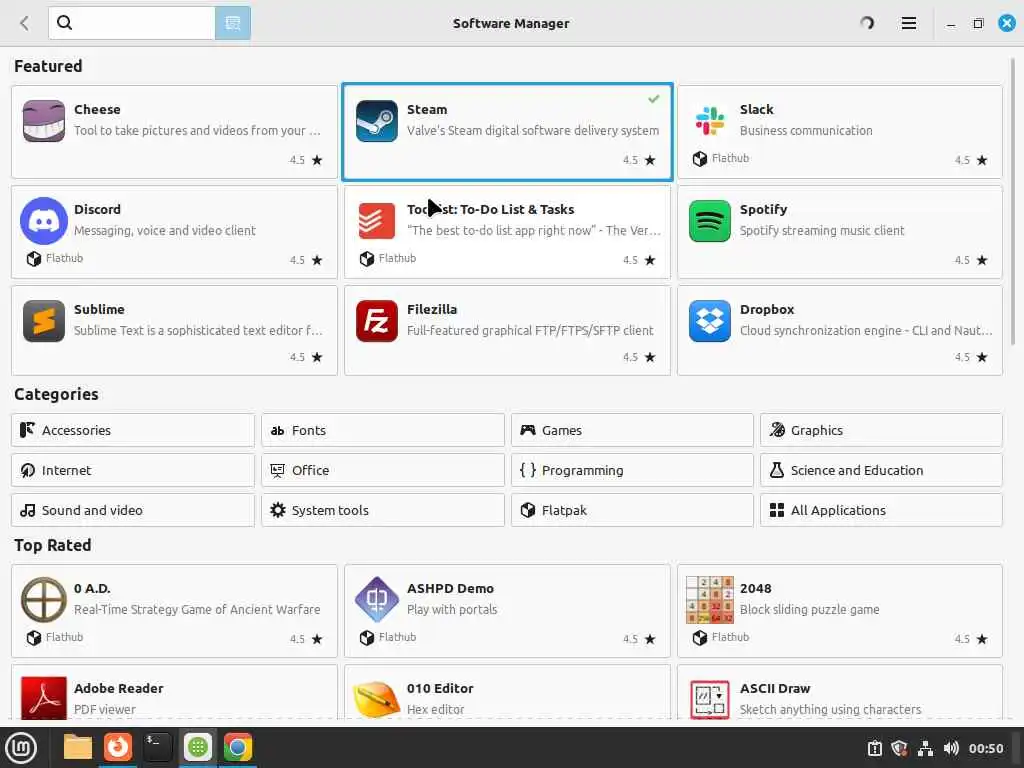Click the 0 A.D. description text

click(197, 609)
